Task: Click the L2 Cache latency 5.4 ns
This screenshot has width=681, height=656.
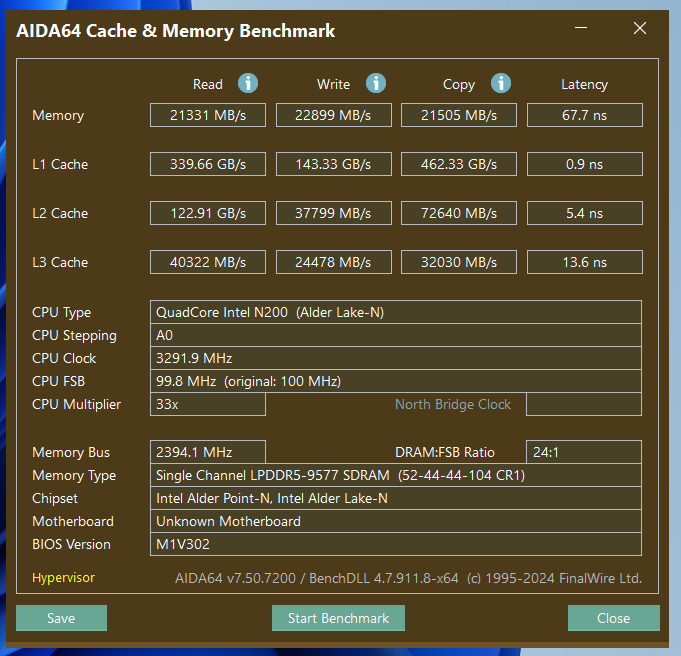Action: pyautogui.click(x=585, y=213)
